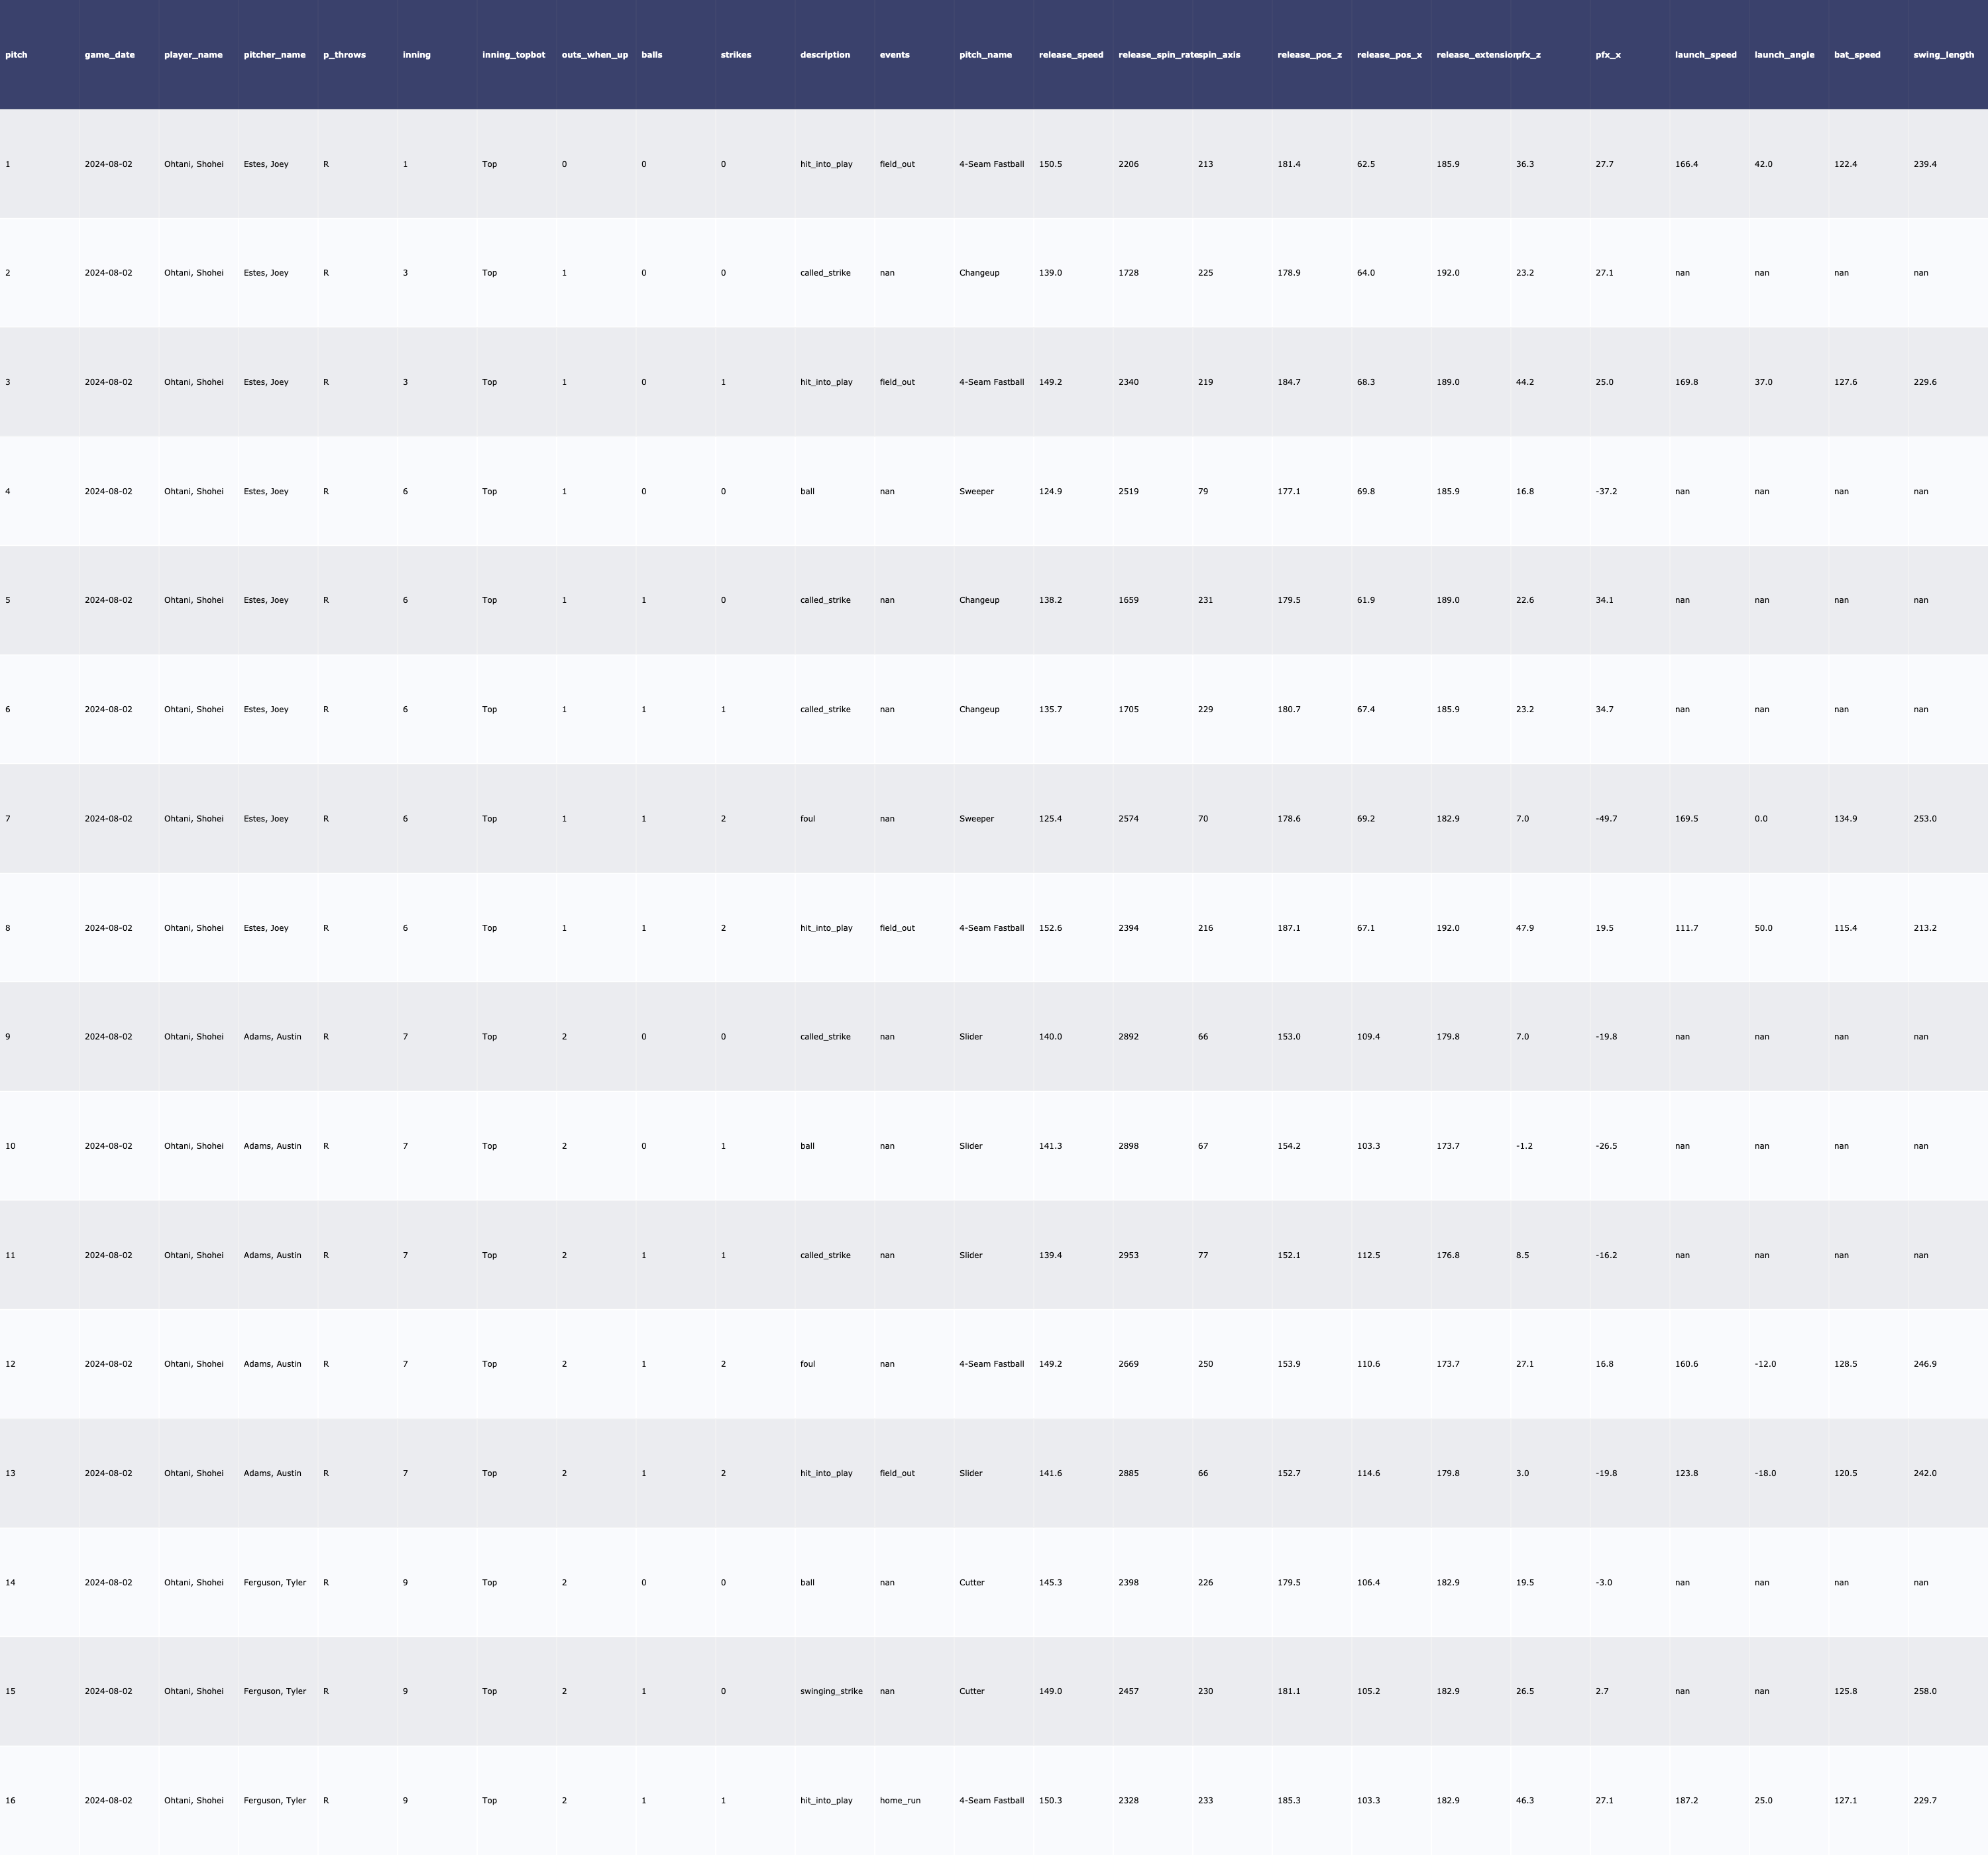Image resolution: width=1988 pixels, height=1855 pixels.
Task: Select launch angle -12.0 in row 12
Action: click(1764, 1364)
